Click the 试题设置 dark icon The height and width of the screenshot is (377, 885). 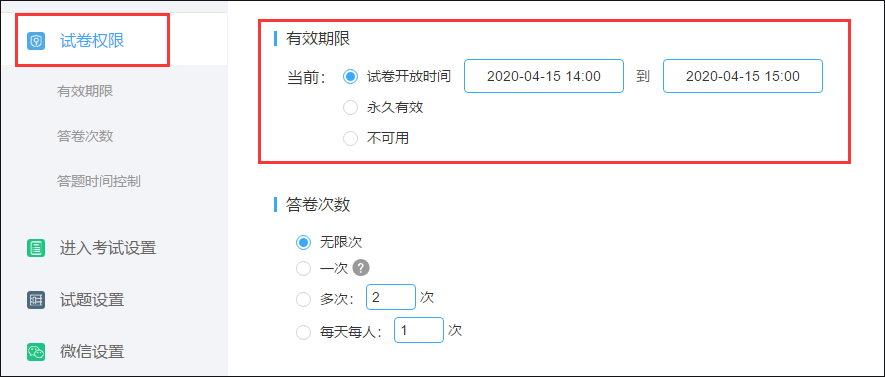pos(36,300)
